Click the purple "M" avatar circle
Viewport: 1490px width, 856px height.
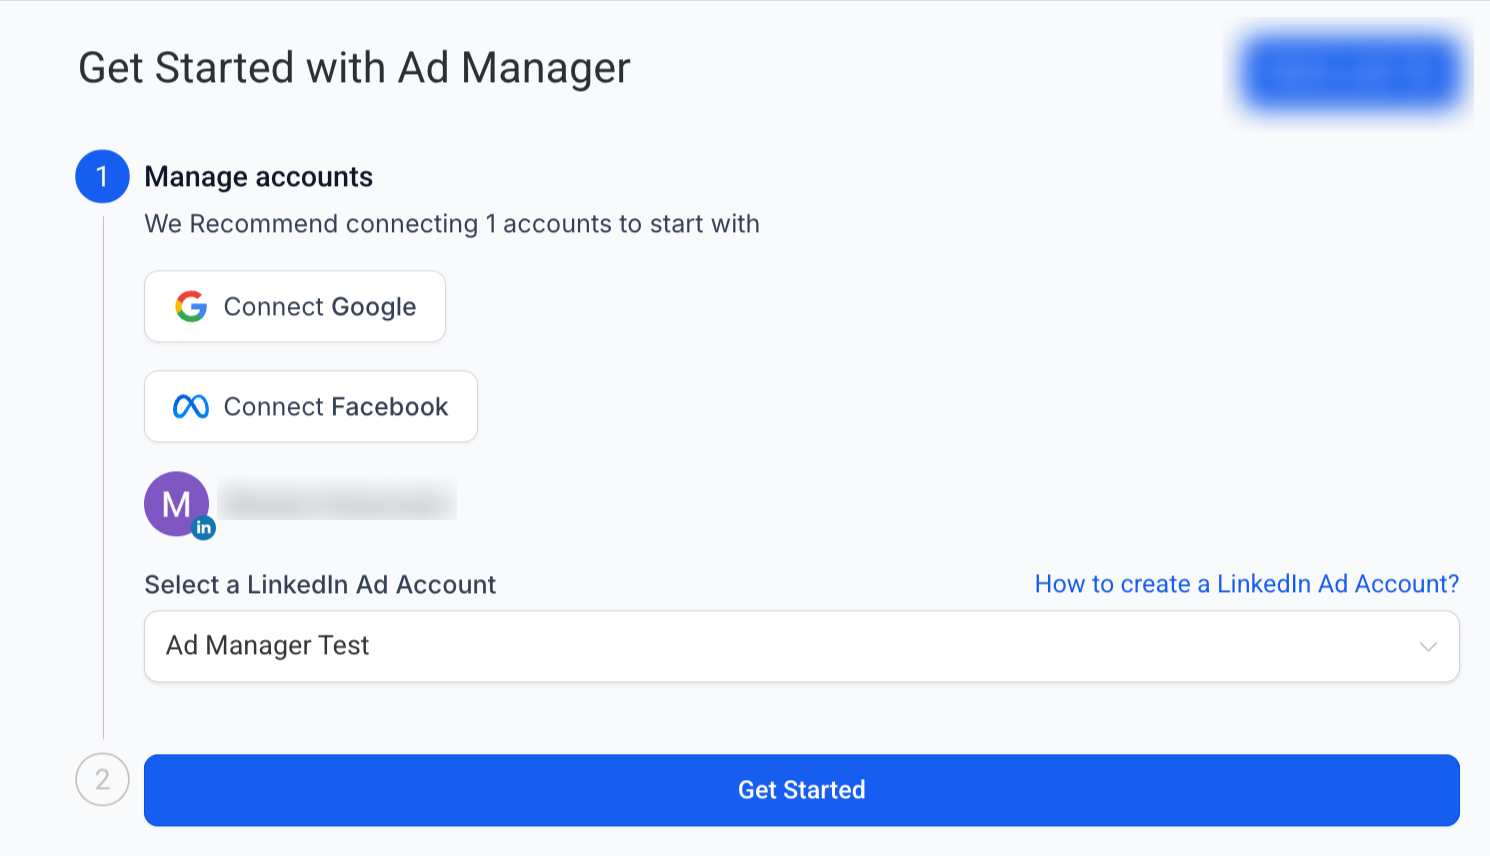177,503
